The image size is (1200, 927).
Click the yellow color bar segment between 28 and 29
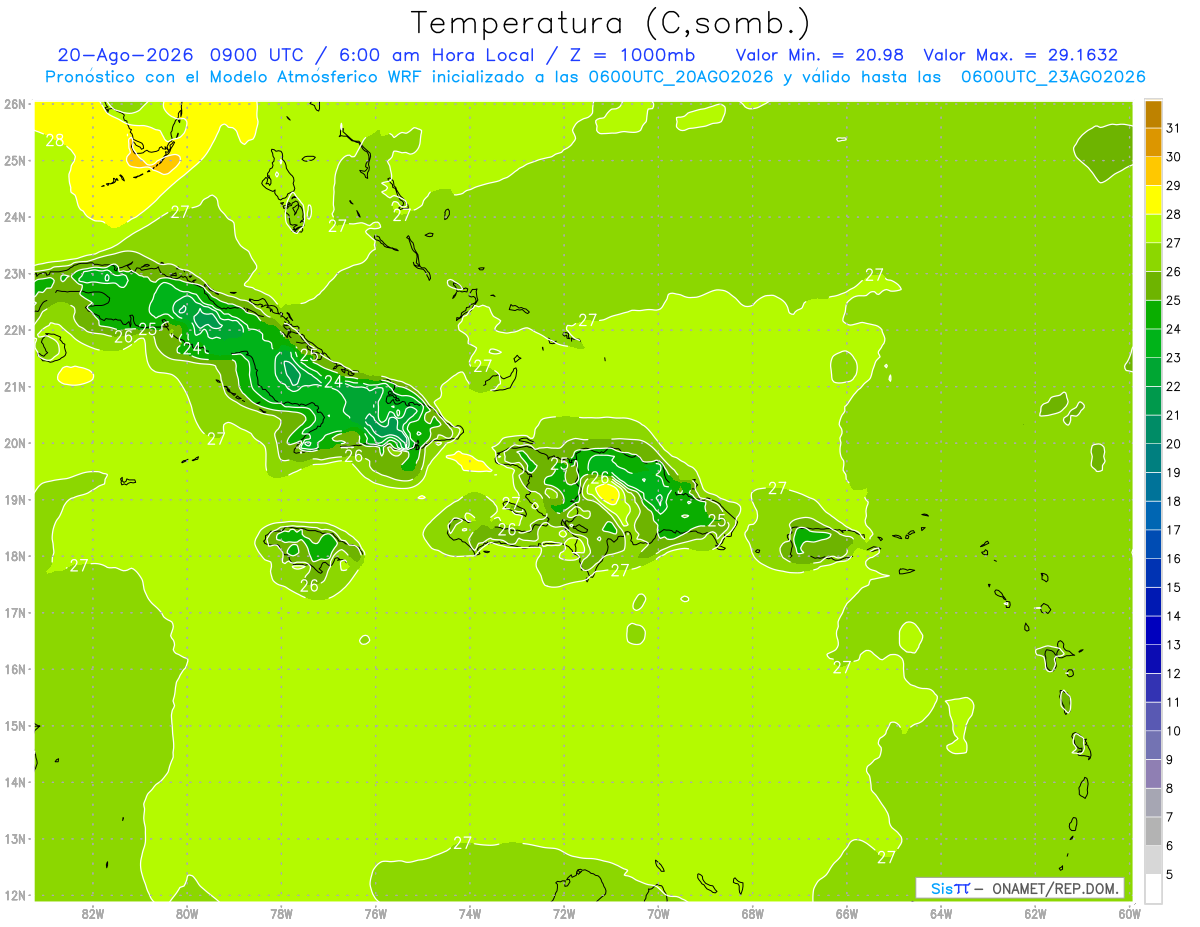coord(1153,200)
